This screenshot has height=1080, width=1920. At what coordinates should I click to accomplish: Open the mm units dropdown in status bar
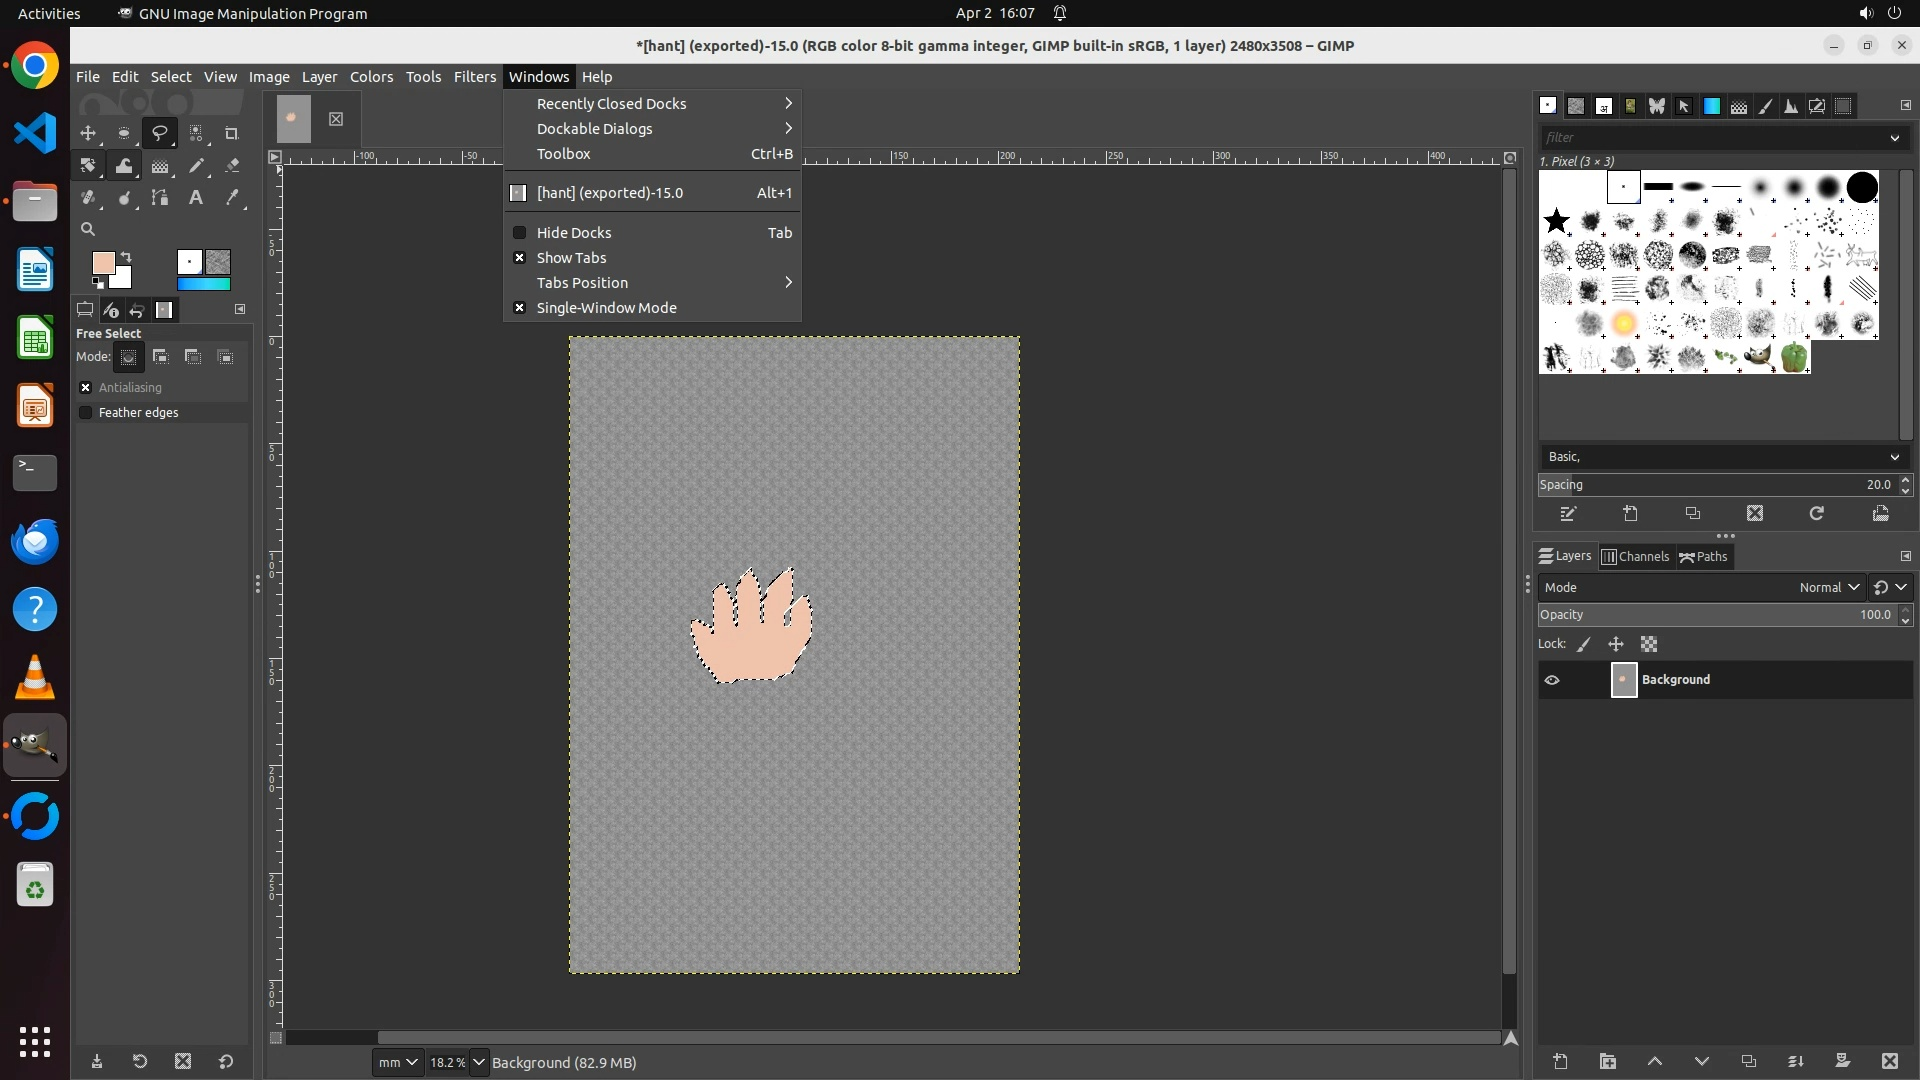(x=397, y=1062)
